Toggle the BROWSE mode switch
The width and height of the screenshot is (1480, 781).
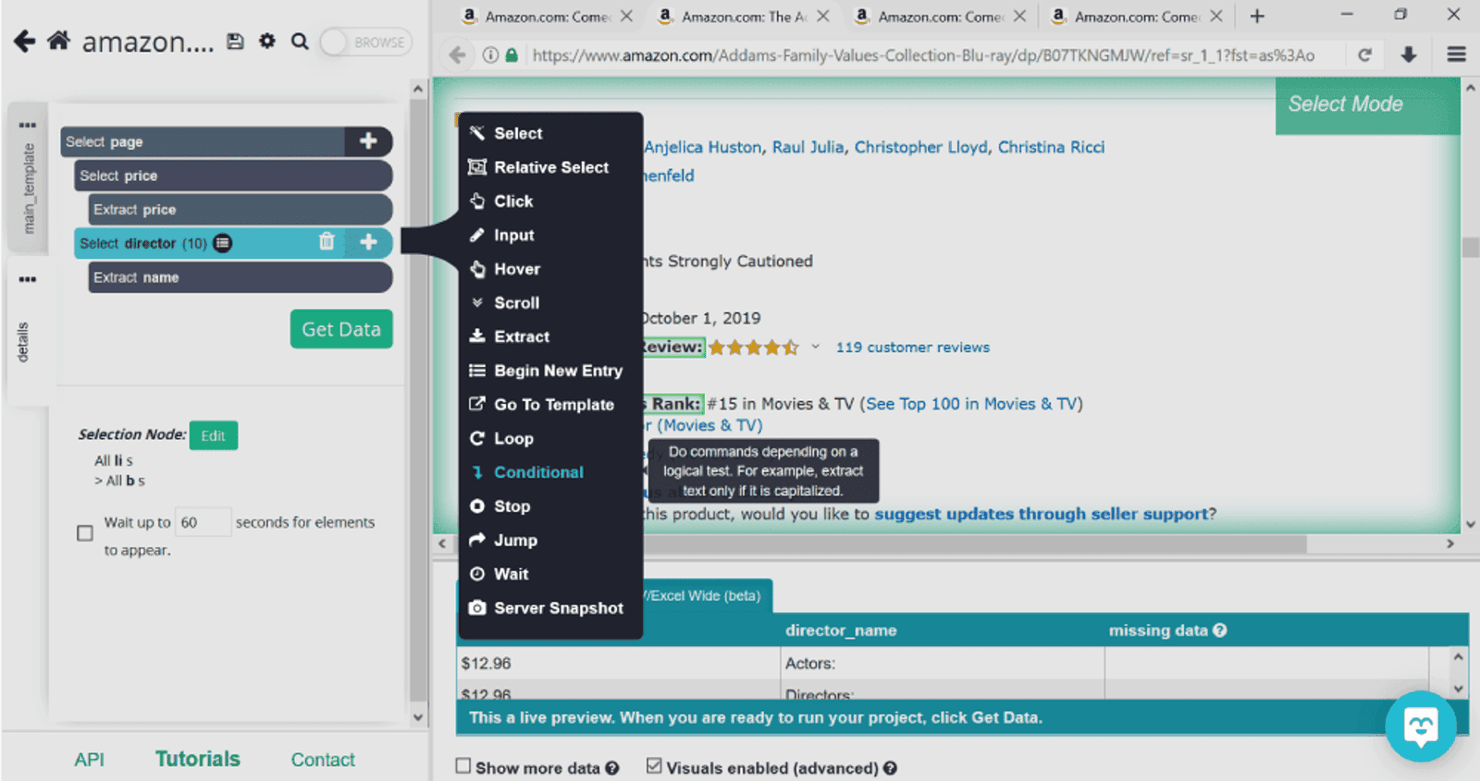click(366, 42)
